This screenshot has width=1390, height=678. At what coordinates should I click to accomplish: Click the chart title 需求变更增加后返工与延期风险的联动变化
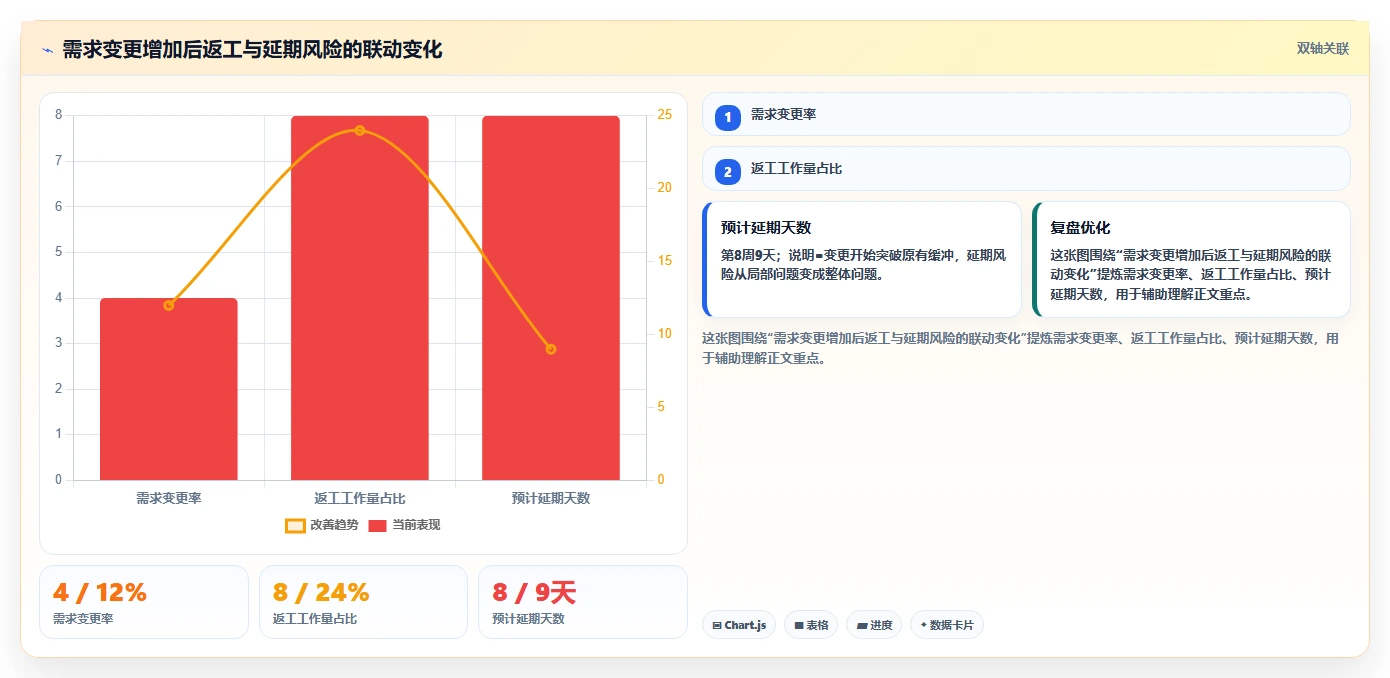pos(252,50)
